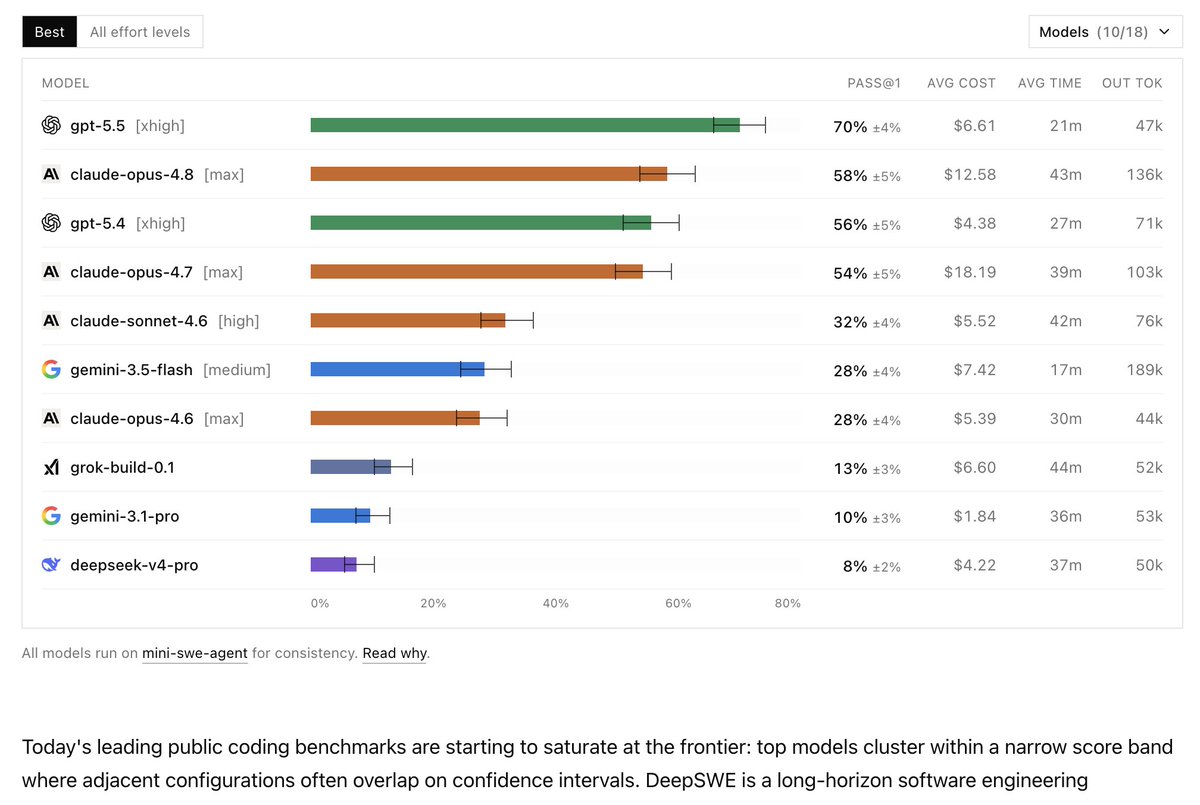
Task: Click the Google logo beside gemini-3.5-flash
Action: point(51,369)
